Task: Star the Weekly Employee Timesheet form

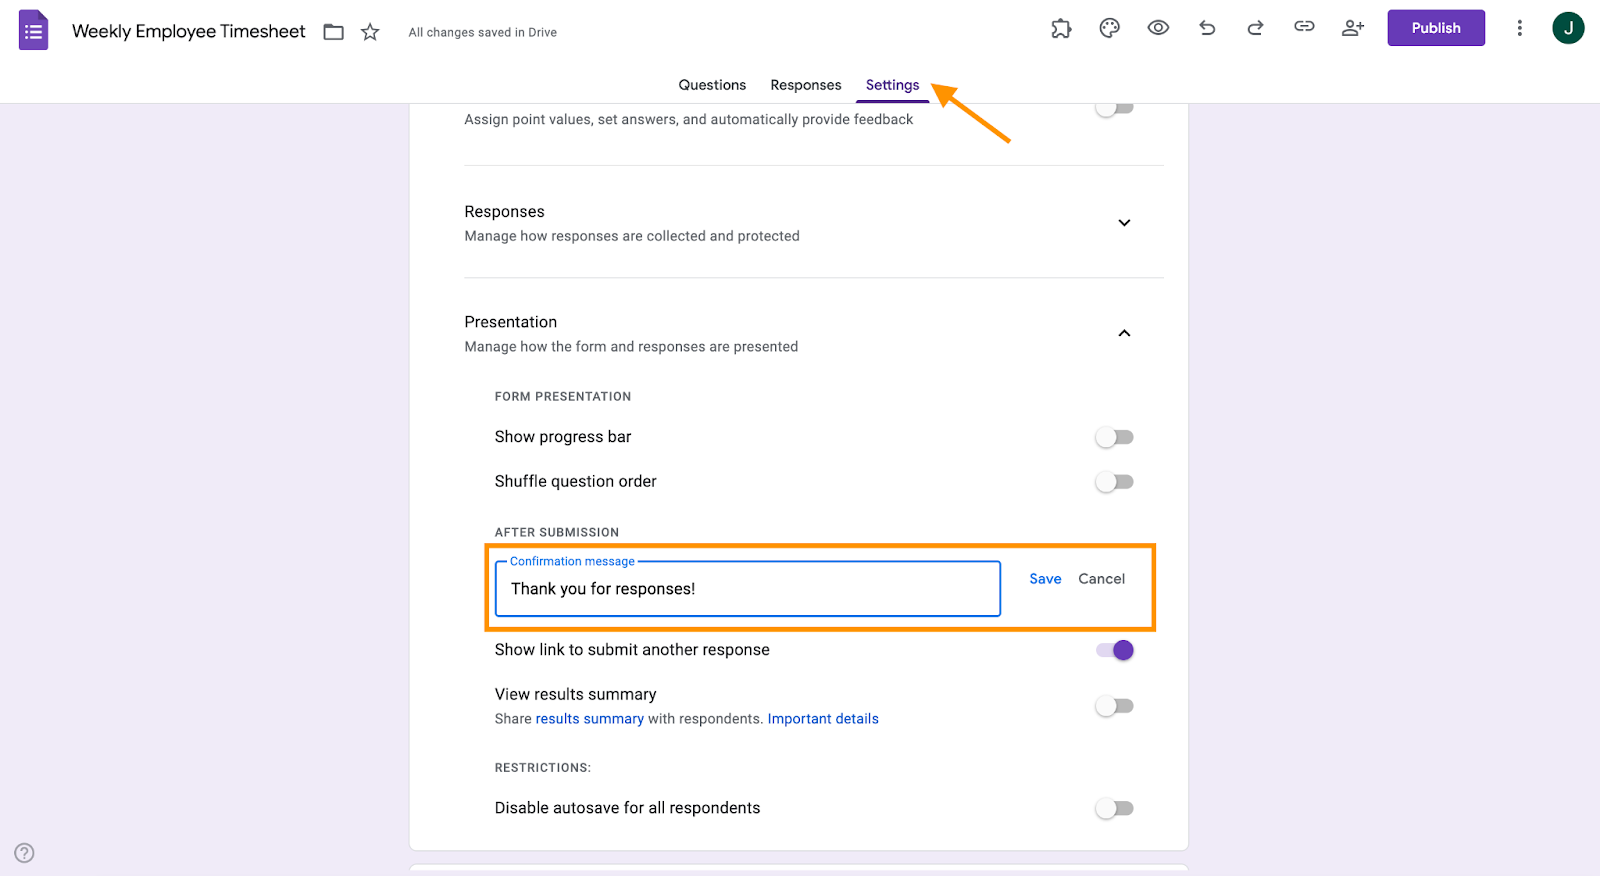Action: (x=370, y=32)
